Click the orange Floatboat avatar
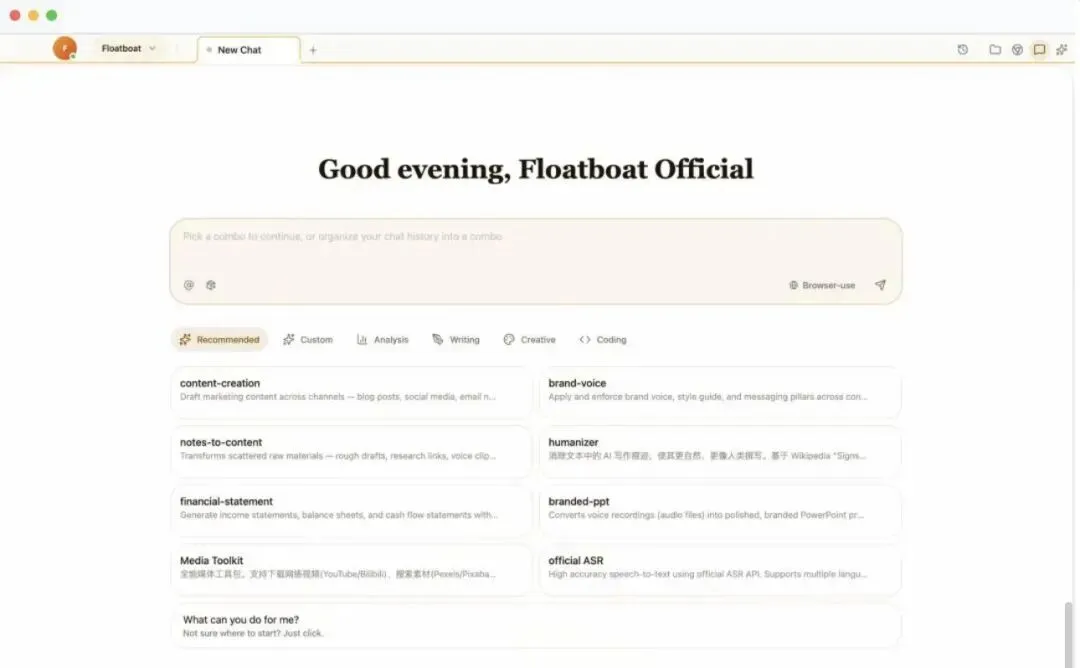Screen dimensions: 1080x668 tap(65, 48)
